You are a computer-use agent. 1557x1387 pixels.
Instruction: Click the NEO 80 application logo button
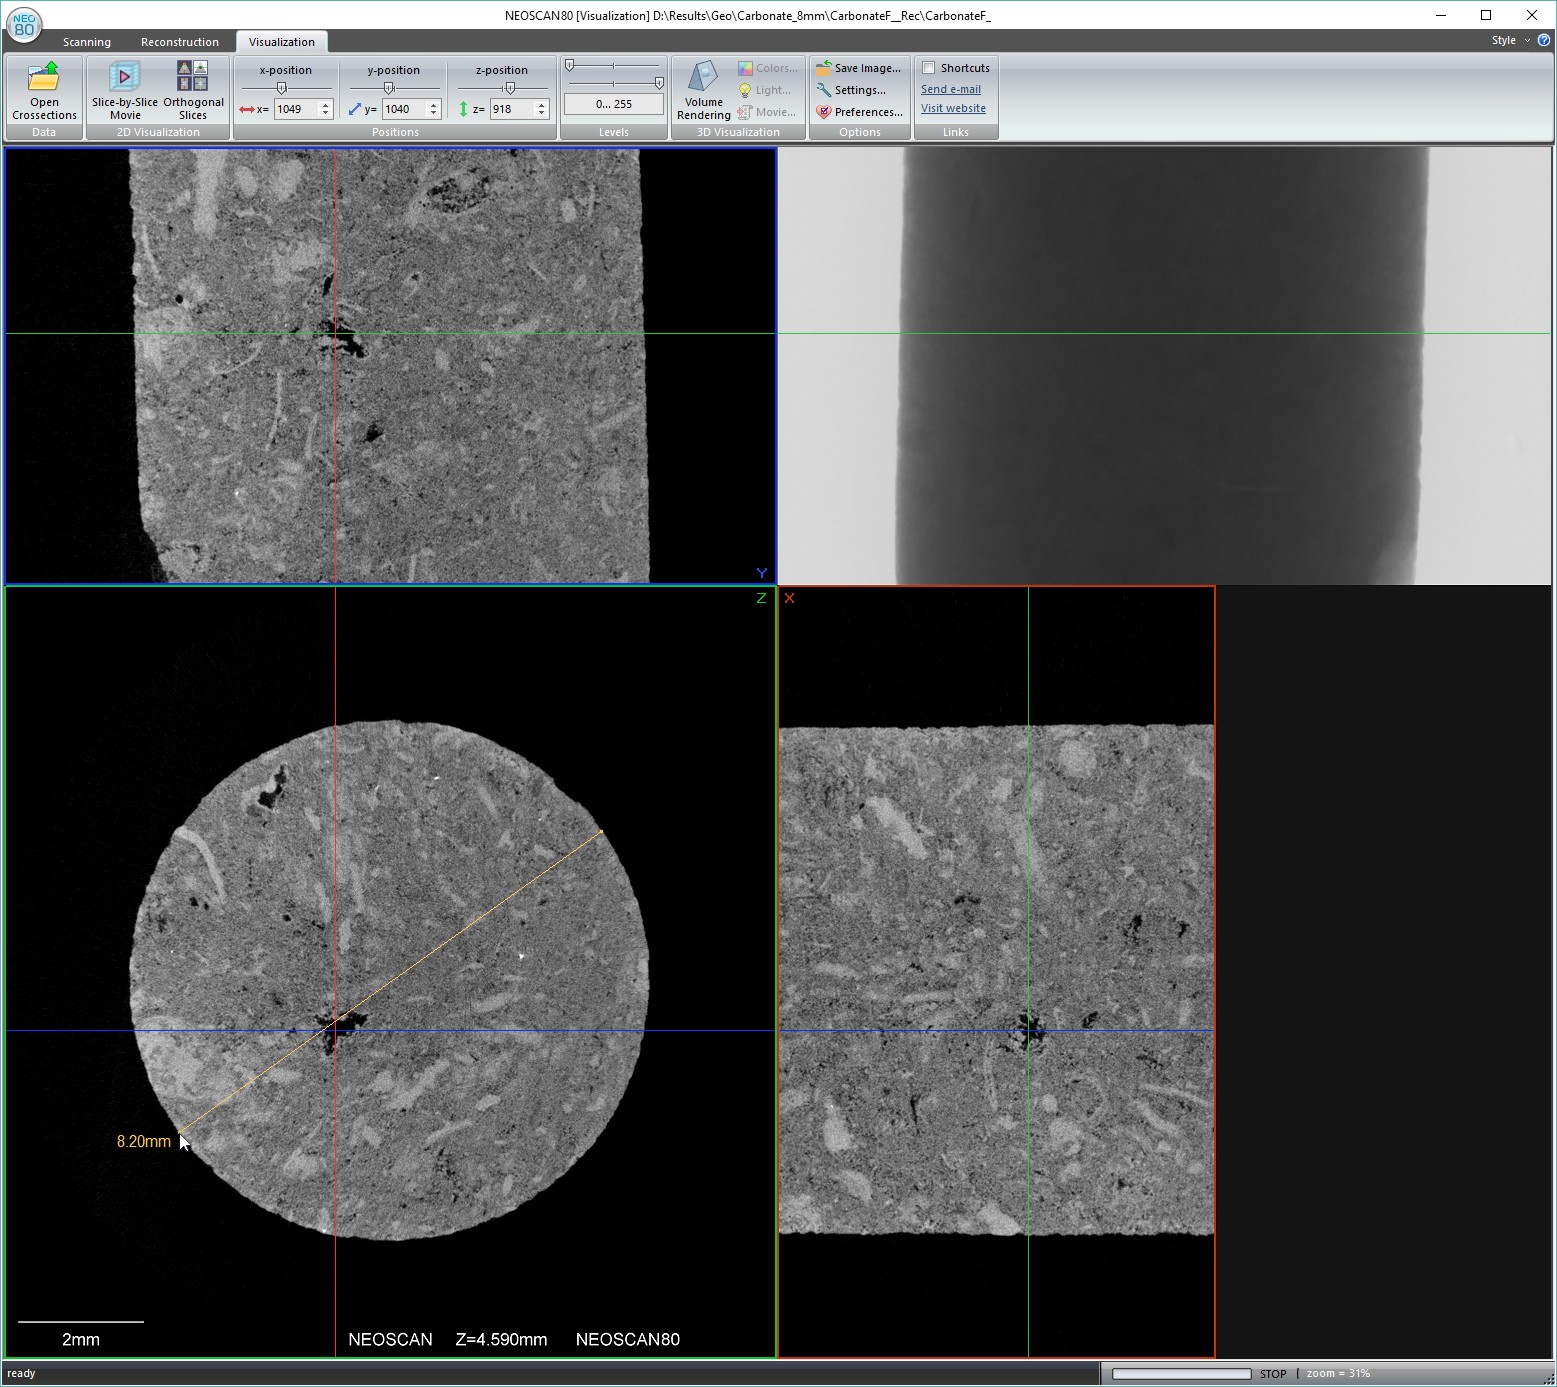tap(23, 25)
